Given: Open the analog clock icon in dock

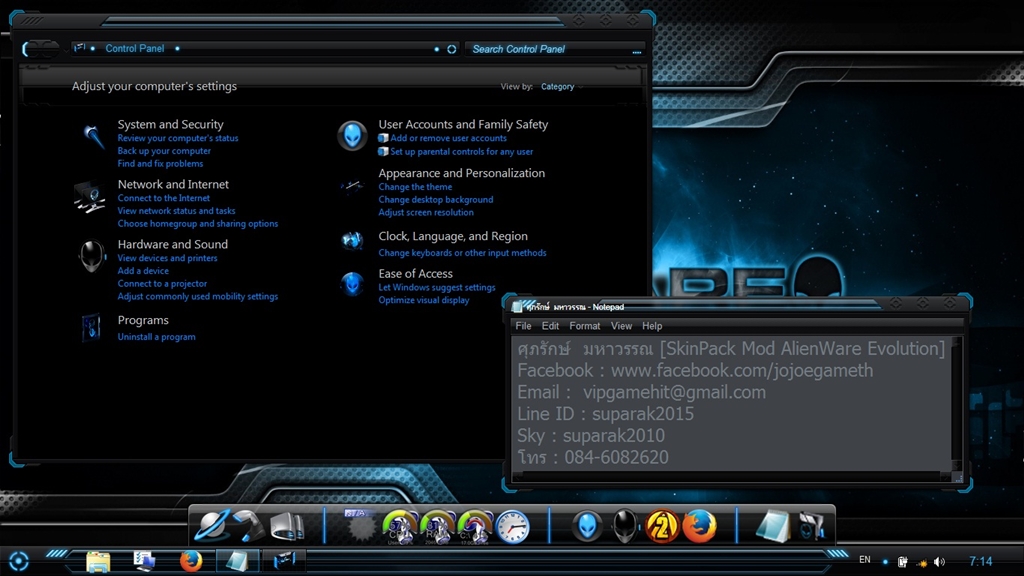Looking at the screenshot, I should pyautogui.click(x=513, y=527).
